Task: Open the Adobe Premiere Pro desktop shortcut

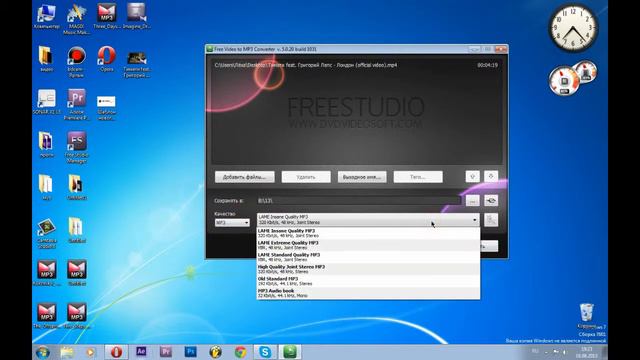Action: [76, 104]
